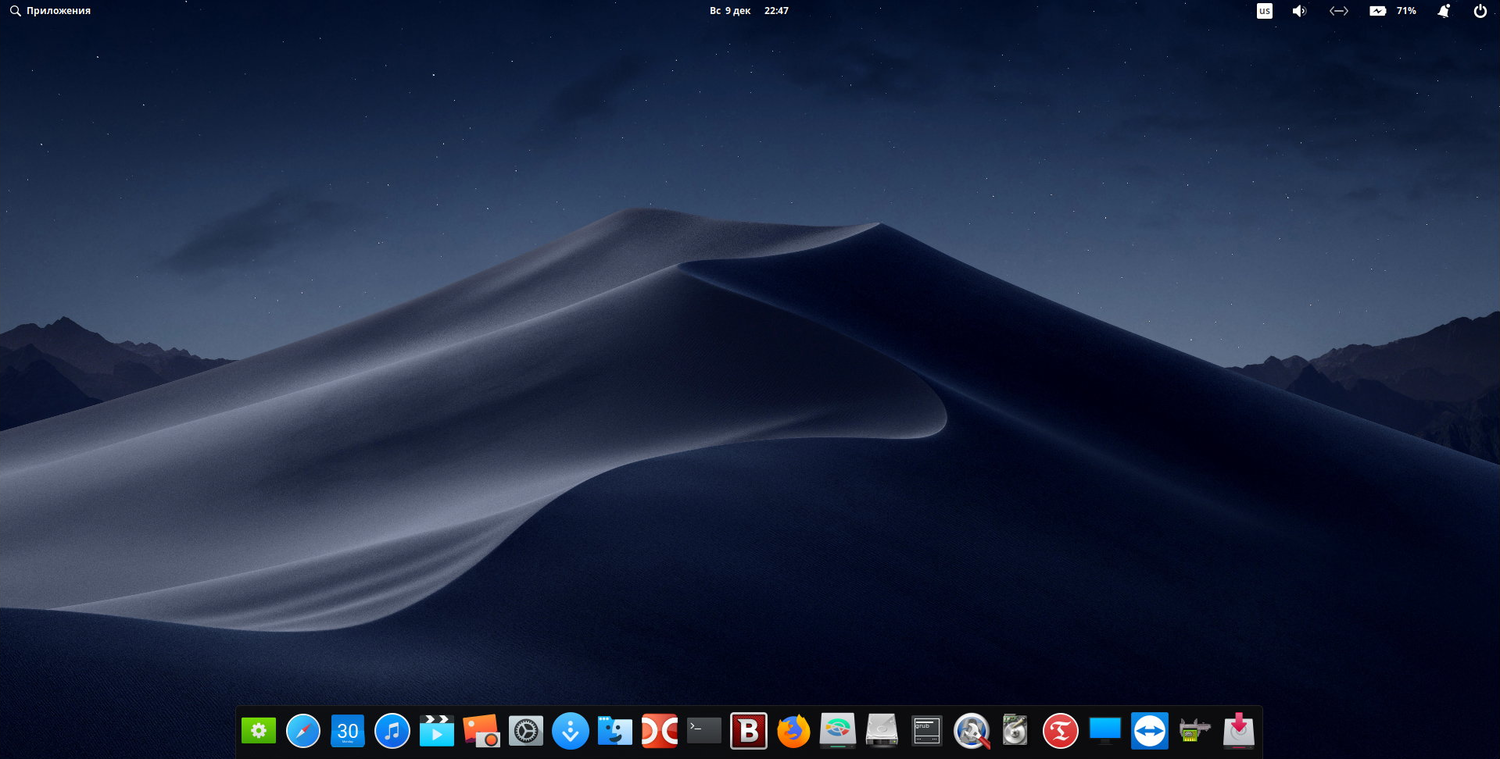This screenshot has width=1500, height=759.
Task: Open the power session menu
Action: click(x=1480, y=11)
